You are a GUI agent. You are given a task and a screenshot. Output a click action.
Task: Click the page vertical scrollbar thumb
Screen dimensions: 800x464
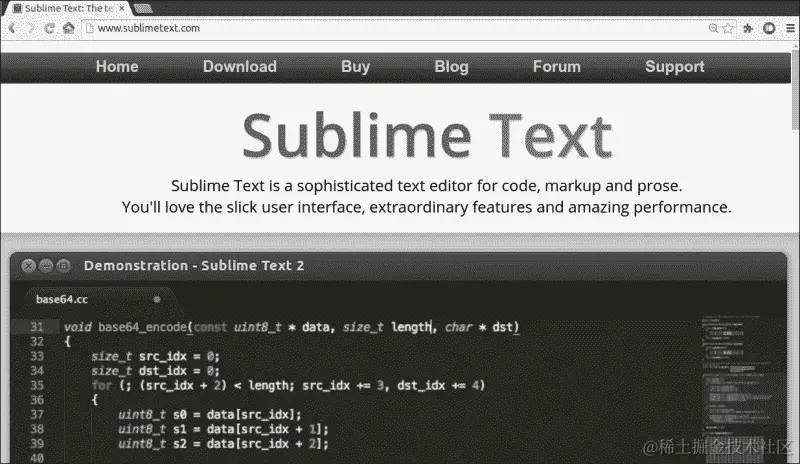[x=795, y=89]
